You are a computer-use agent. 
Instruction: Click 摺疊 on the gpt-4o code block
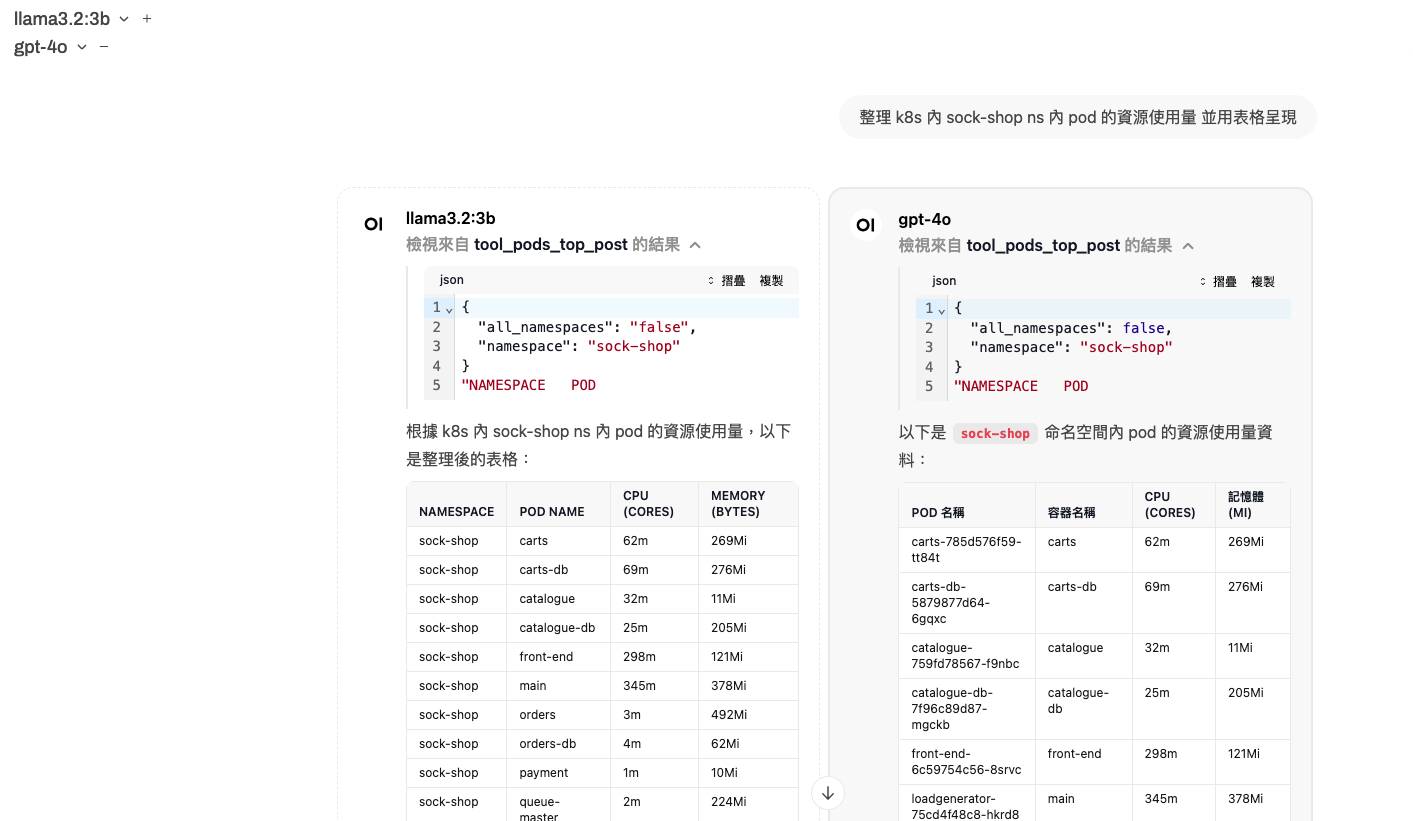(1219, 282)
